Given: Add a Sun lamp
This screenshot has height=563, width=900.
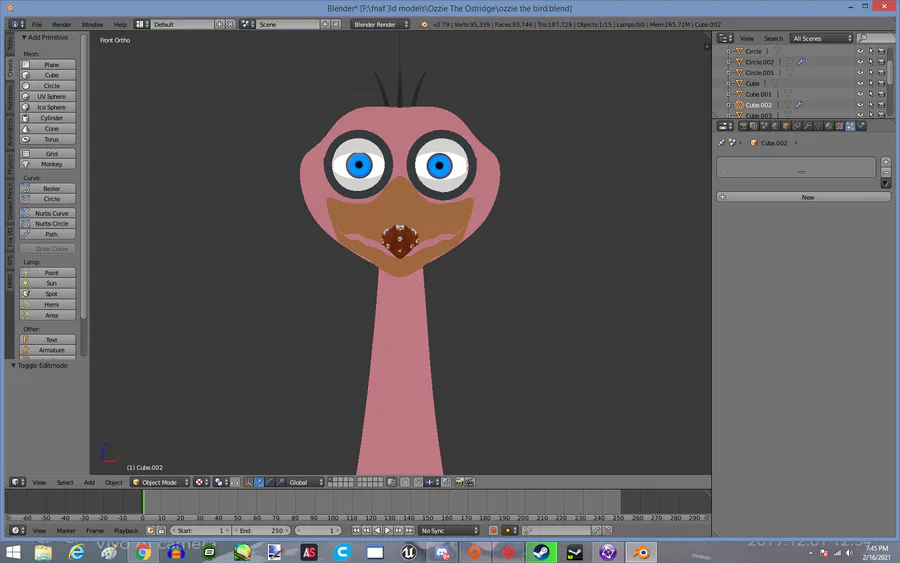Looking at the screenshot, I should (x=51, y=283).
